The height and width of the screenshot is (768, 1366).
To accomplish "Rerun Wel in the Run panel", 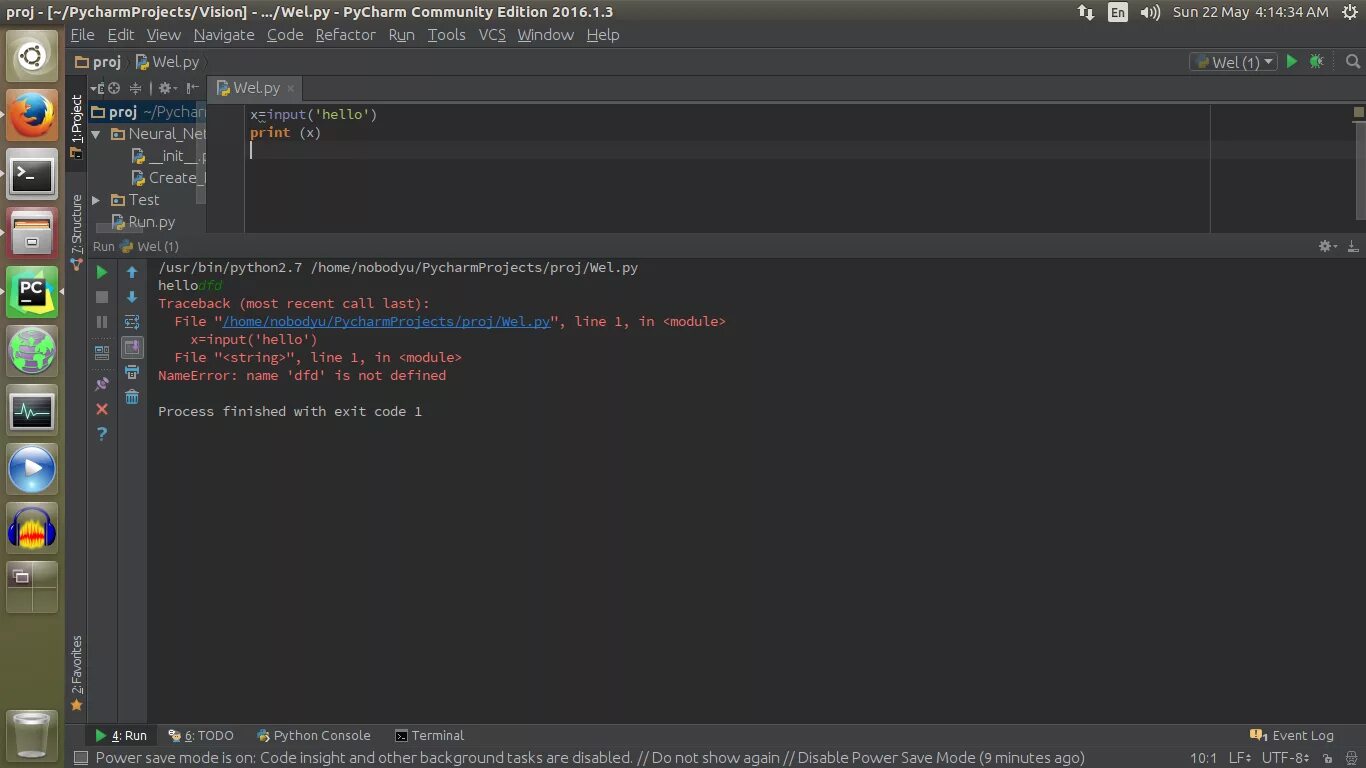I will [x=102, y=272].
